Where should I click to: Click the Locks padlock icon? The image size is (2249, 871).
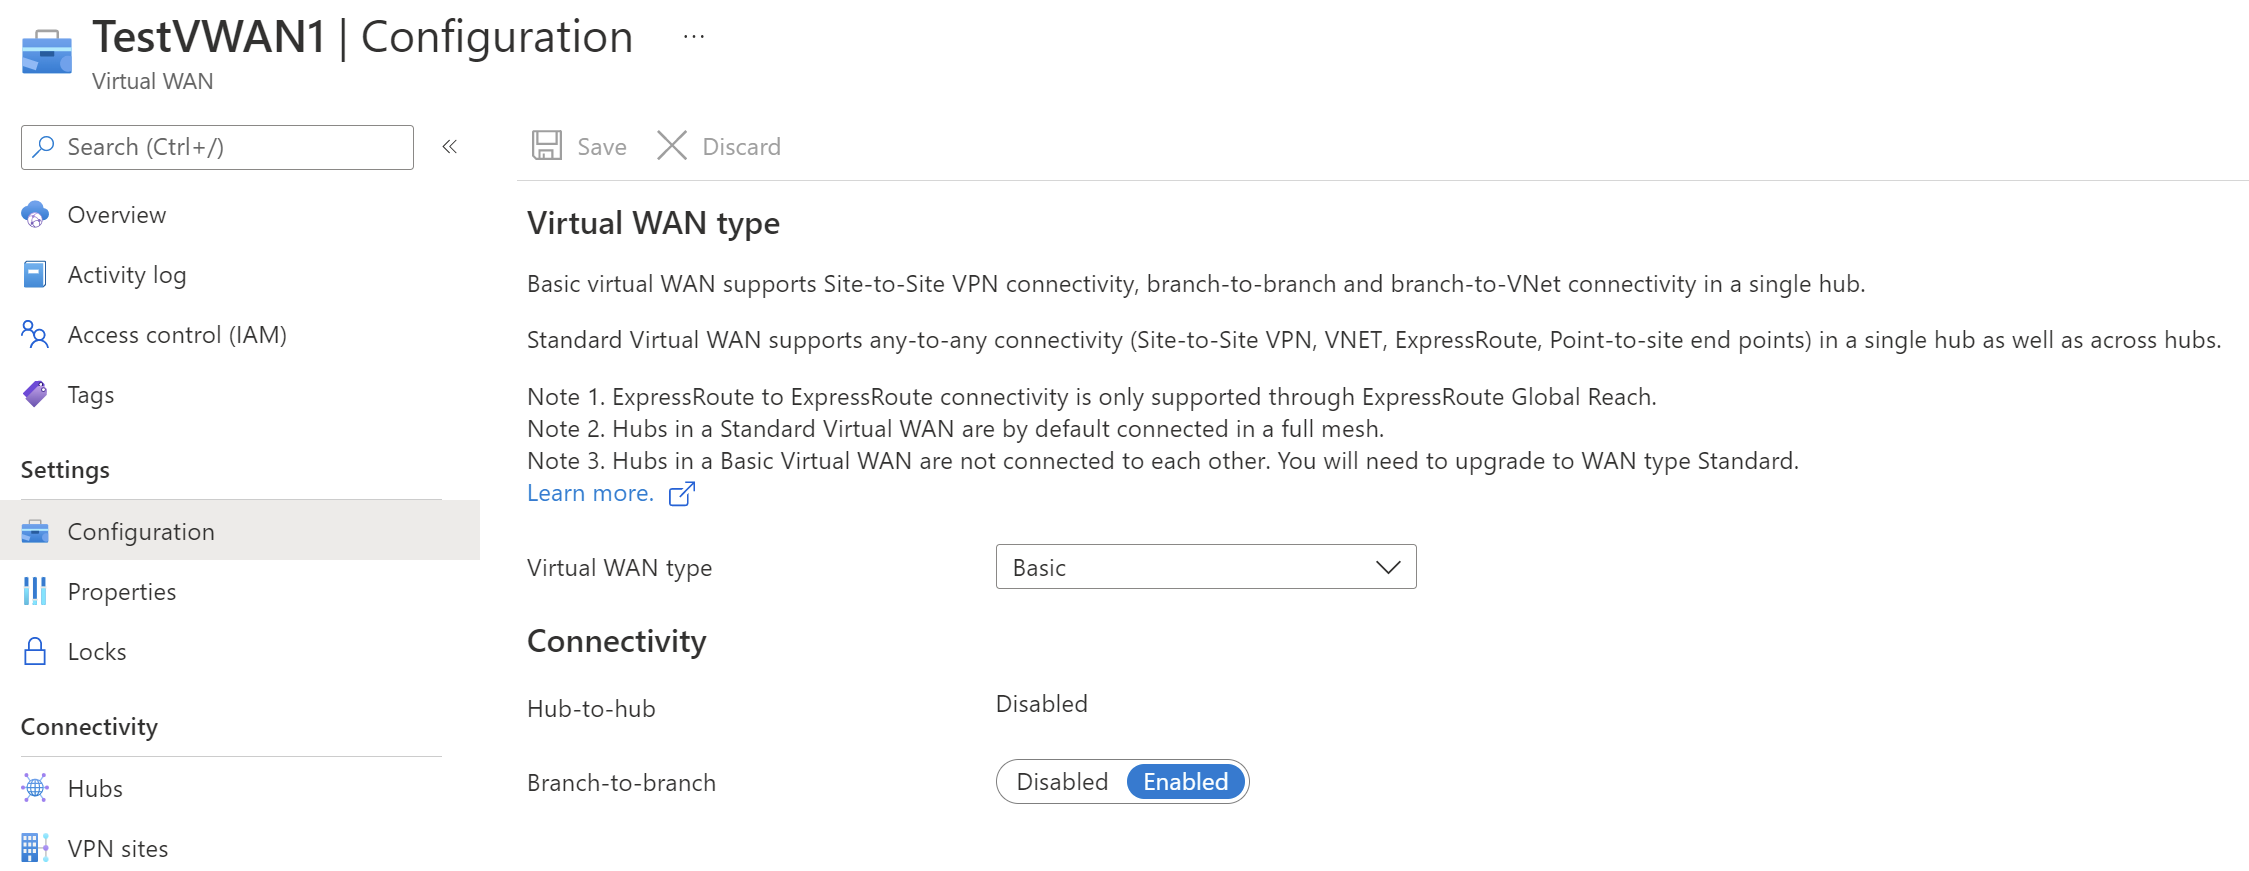point(35,651)
